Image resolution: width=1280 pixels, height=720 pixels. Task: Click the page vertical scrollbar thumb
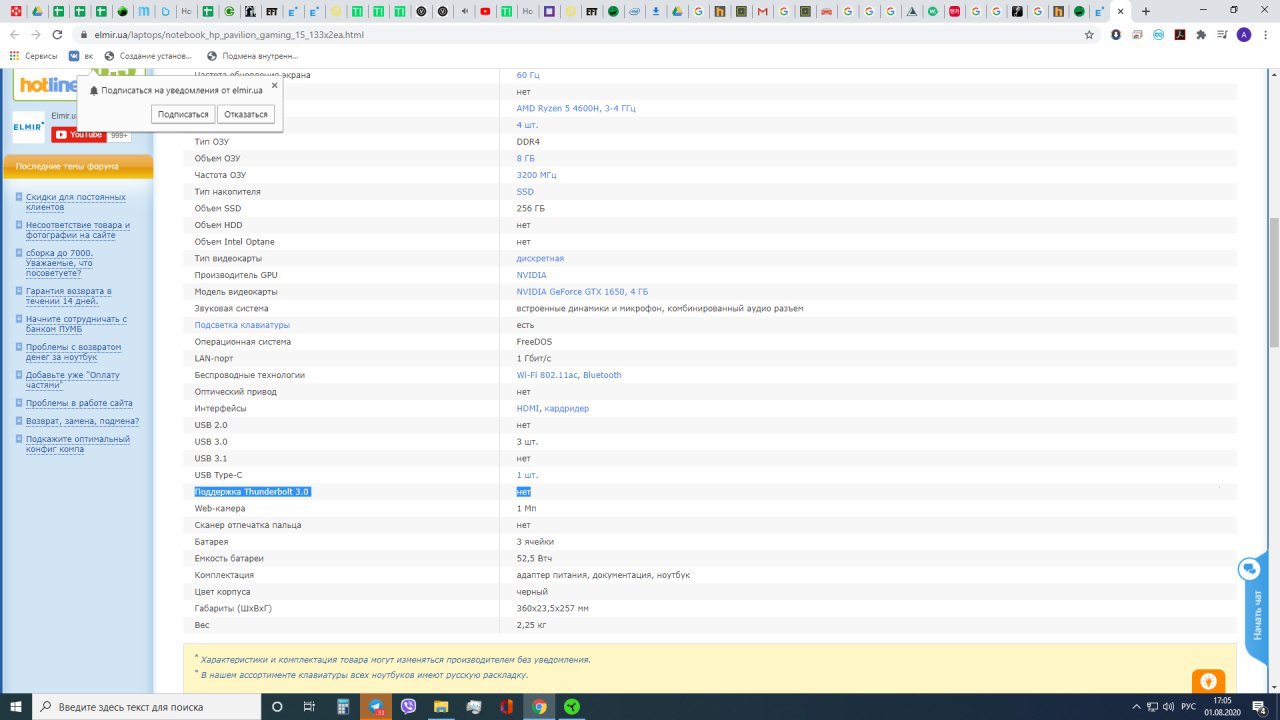(1273, 281)
